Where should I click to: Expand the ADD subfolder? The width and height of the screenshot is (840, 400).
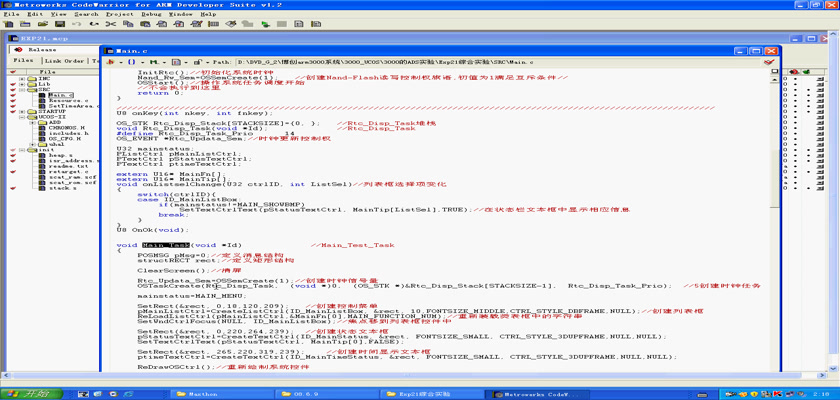click(33, 122)
